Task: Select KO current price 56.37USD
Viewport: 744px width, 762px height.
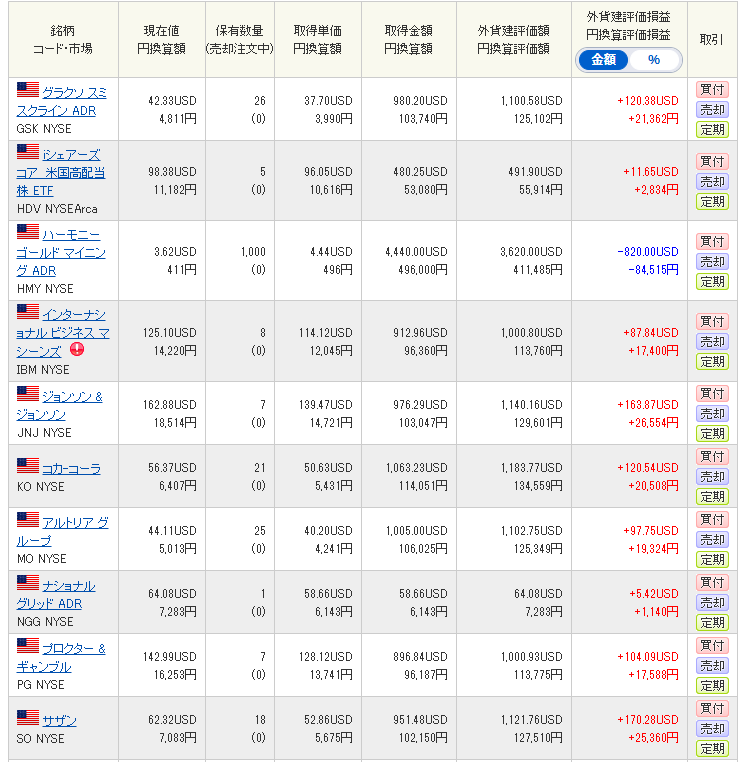Action: click(x=173, y=468)
